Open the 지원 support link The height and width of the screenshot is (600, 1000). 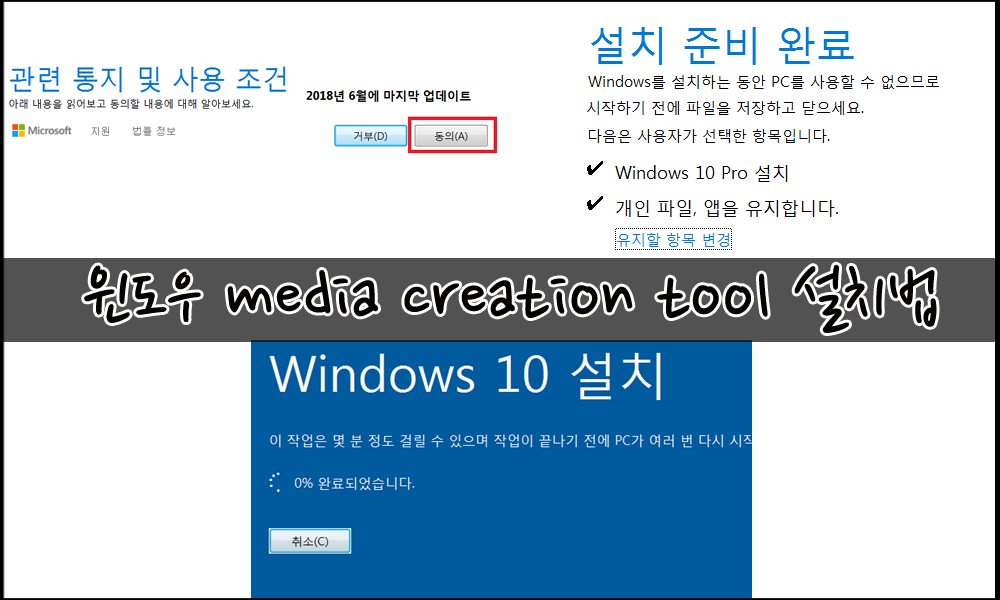[x=100, y=131]
